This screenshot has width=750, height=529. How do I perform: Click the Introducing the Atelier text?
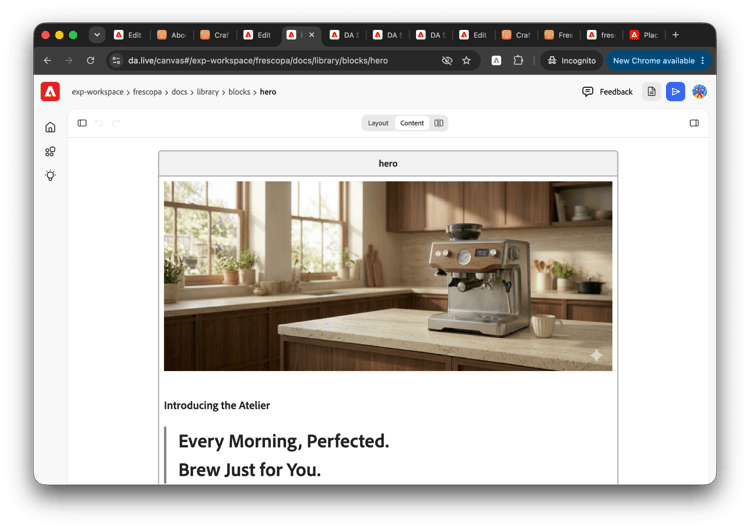click(x=217, y=405)
